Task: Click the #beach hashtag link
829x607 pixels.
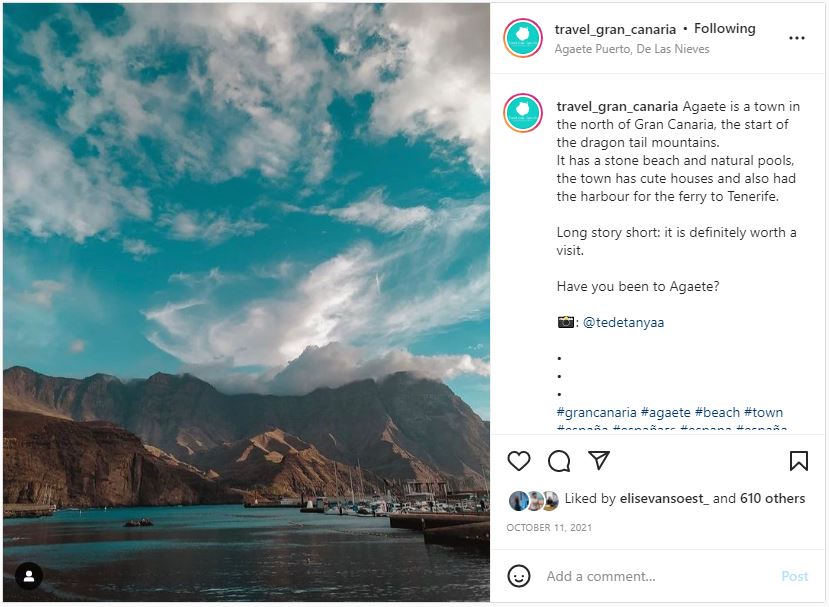Action: 717,412
